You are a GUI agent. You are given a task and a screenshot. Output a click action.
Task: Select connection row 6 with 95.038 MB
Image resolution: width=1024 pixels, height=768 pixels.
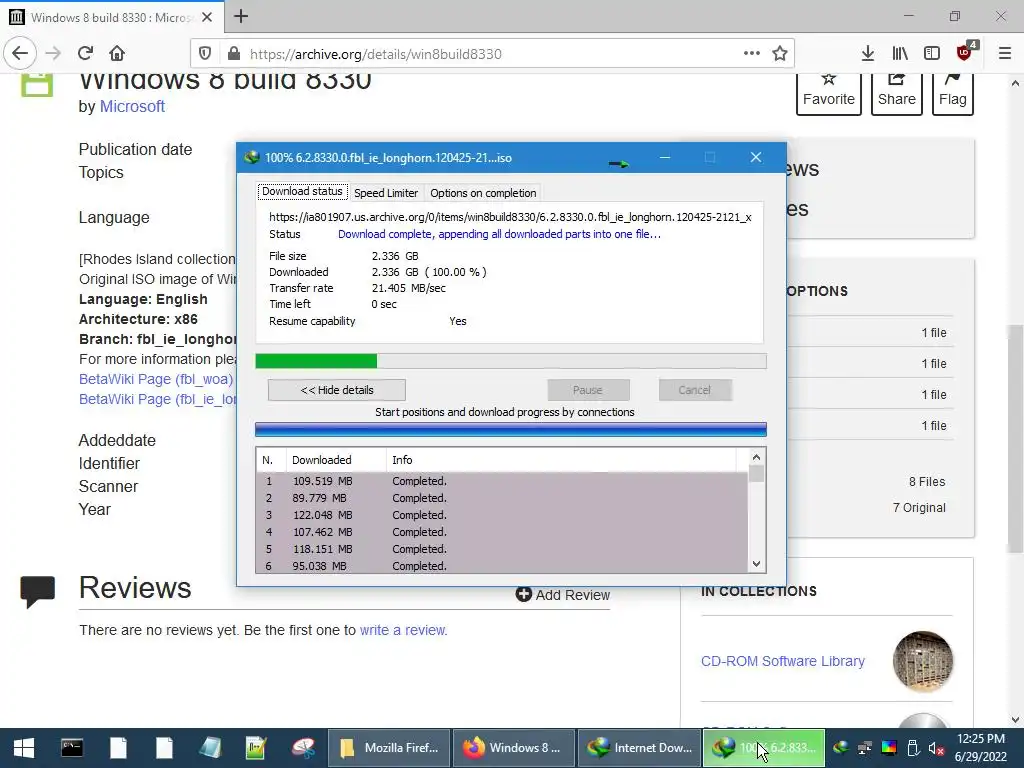click(502, 566)
